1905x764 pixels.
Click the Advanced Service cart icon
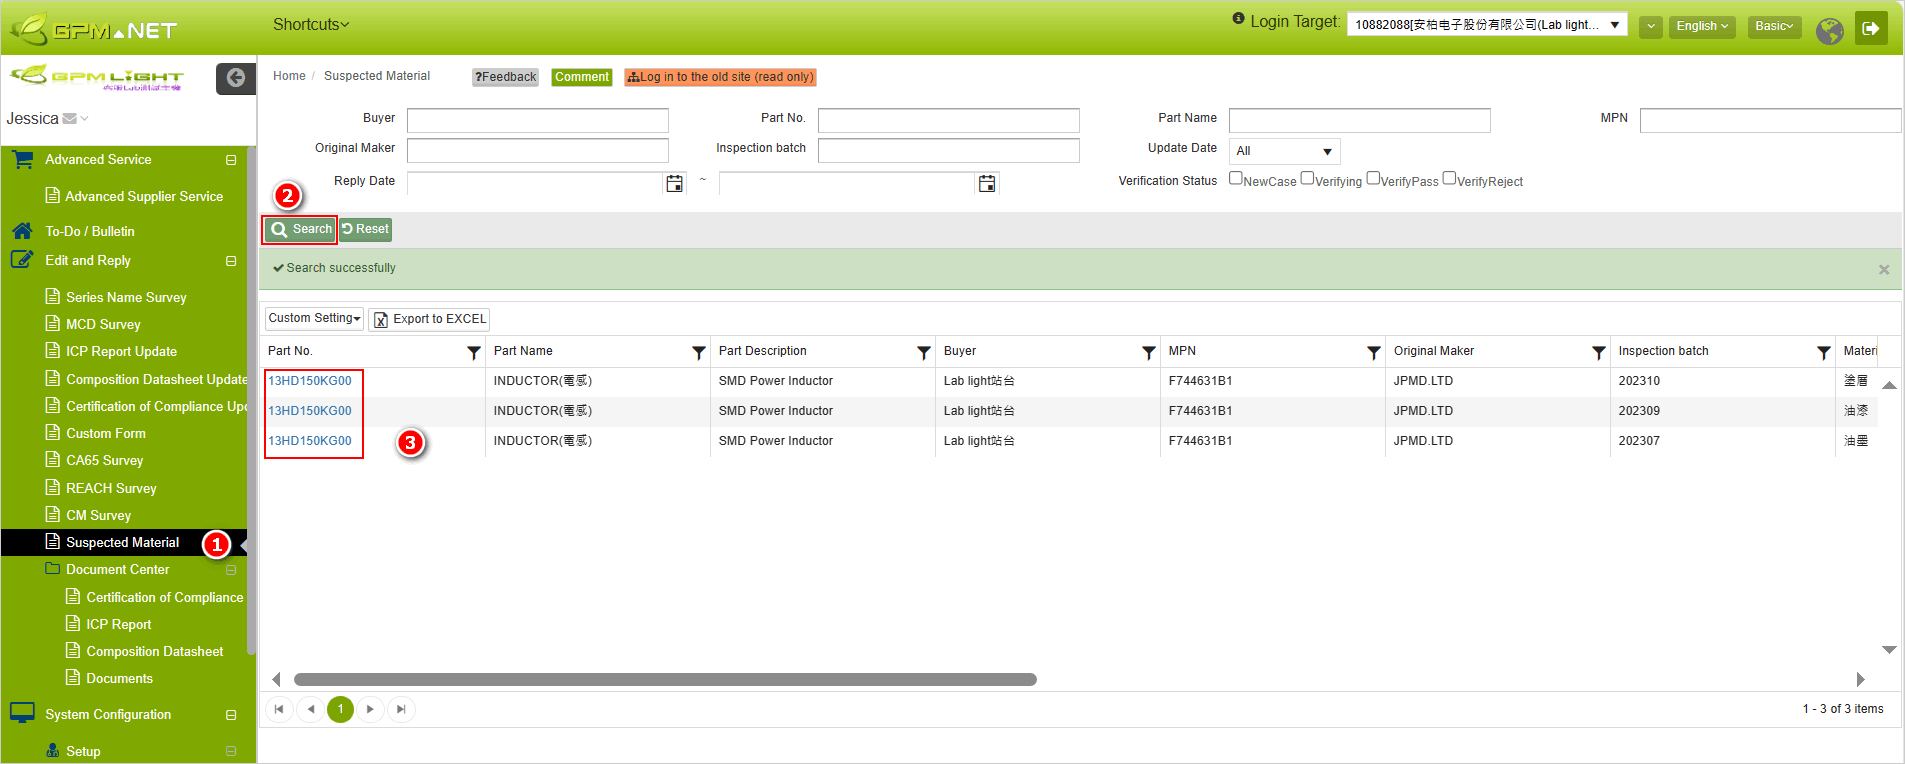[x=22, y=159]
